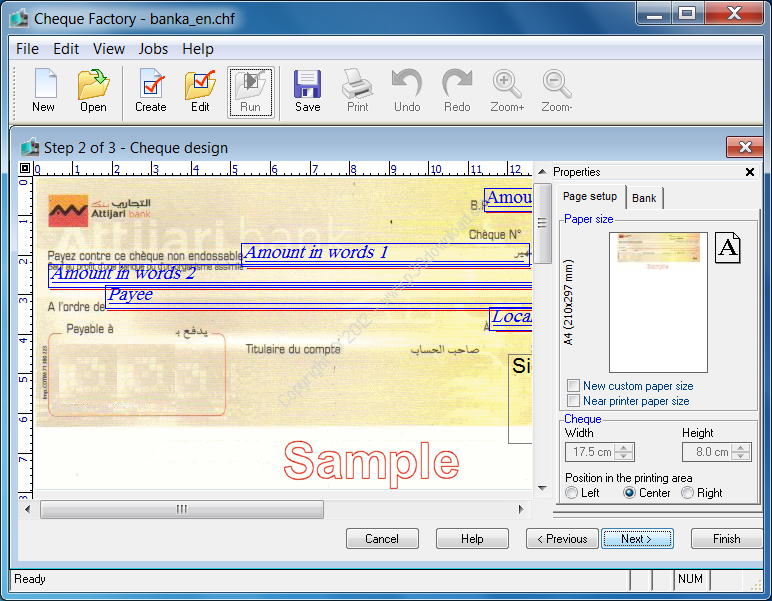Image resolution: width=772 pixels, height=601 pixels.
Task: Select the Payee field on cheque
Action: point(319,296)
